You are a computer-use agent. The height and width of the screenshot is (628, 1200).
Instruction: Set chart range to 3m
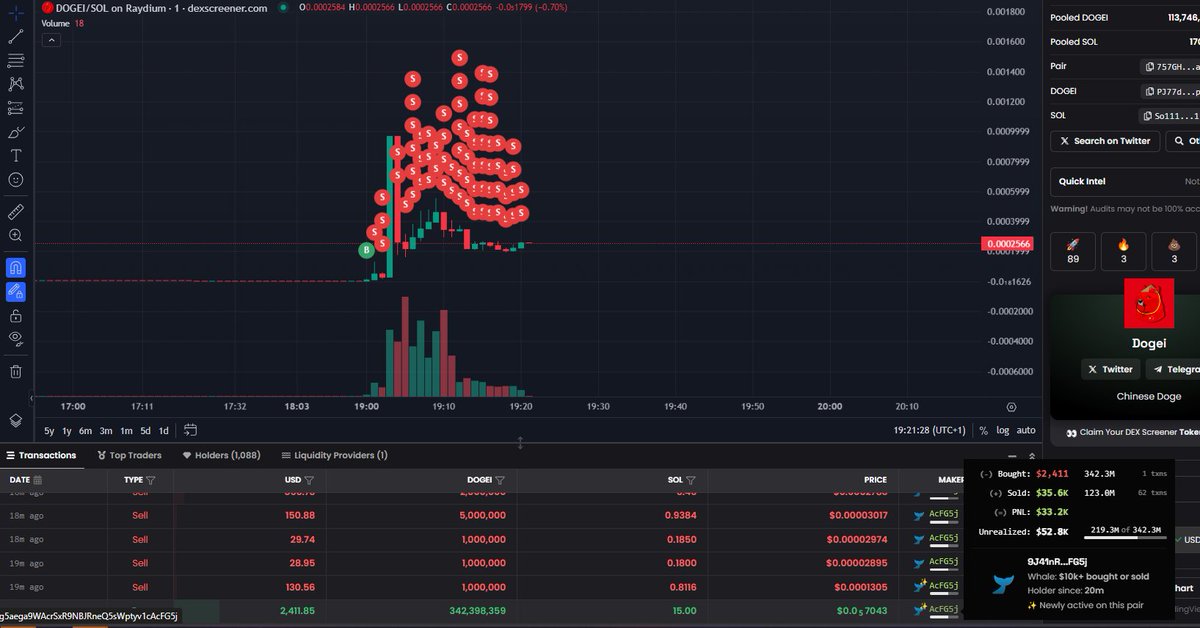(106, 430)
